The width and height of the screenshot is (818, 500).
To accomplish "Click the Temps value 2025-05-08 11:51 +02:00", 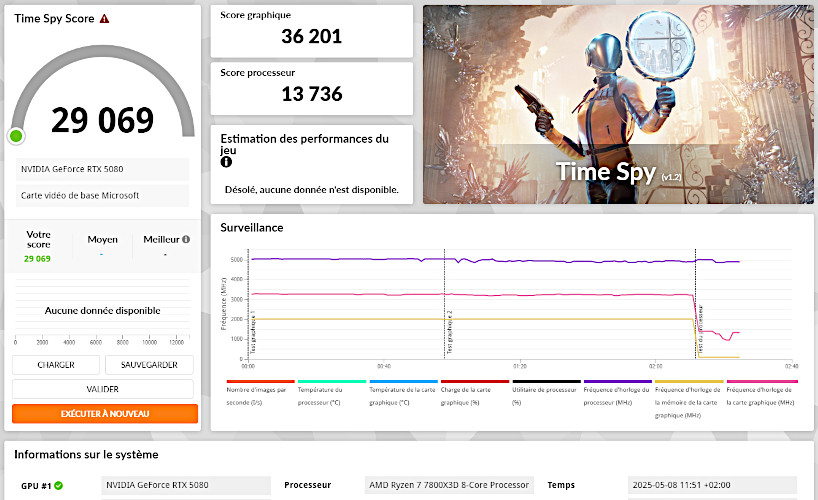I will point(712,485).
